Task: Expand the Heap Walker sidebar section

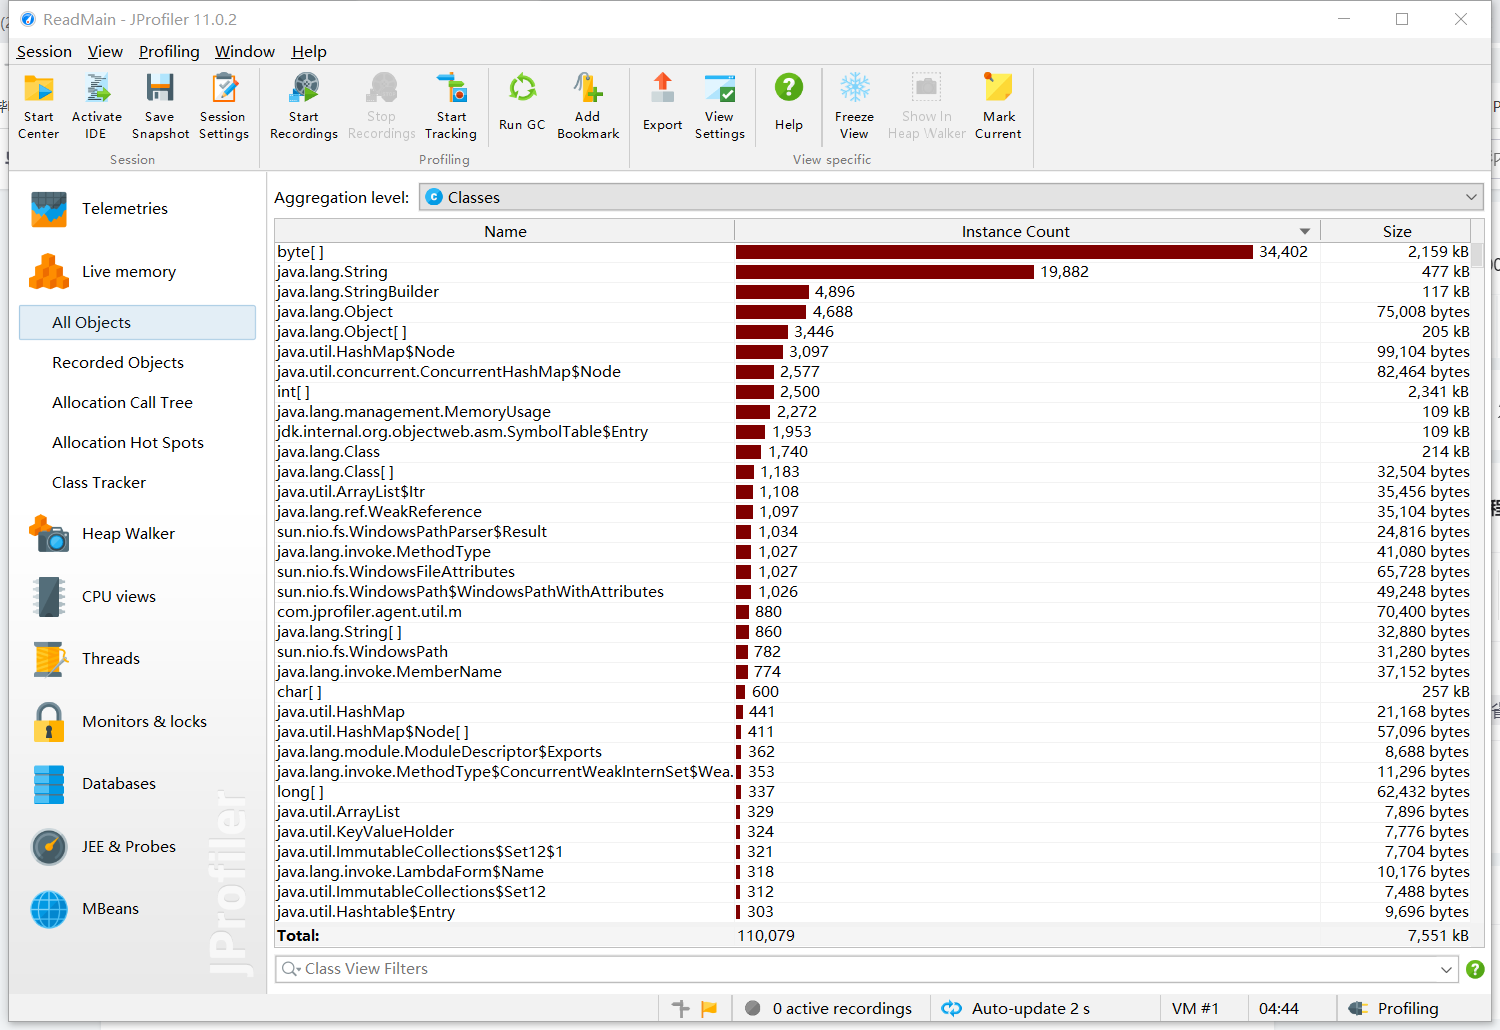Action: (128, 534)
